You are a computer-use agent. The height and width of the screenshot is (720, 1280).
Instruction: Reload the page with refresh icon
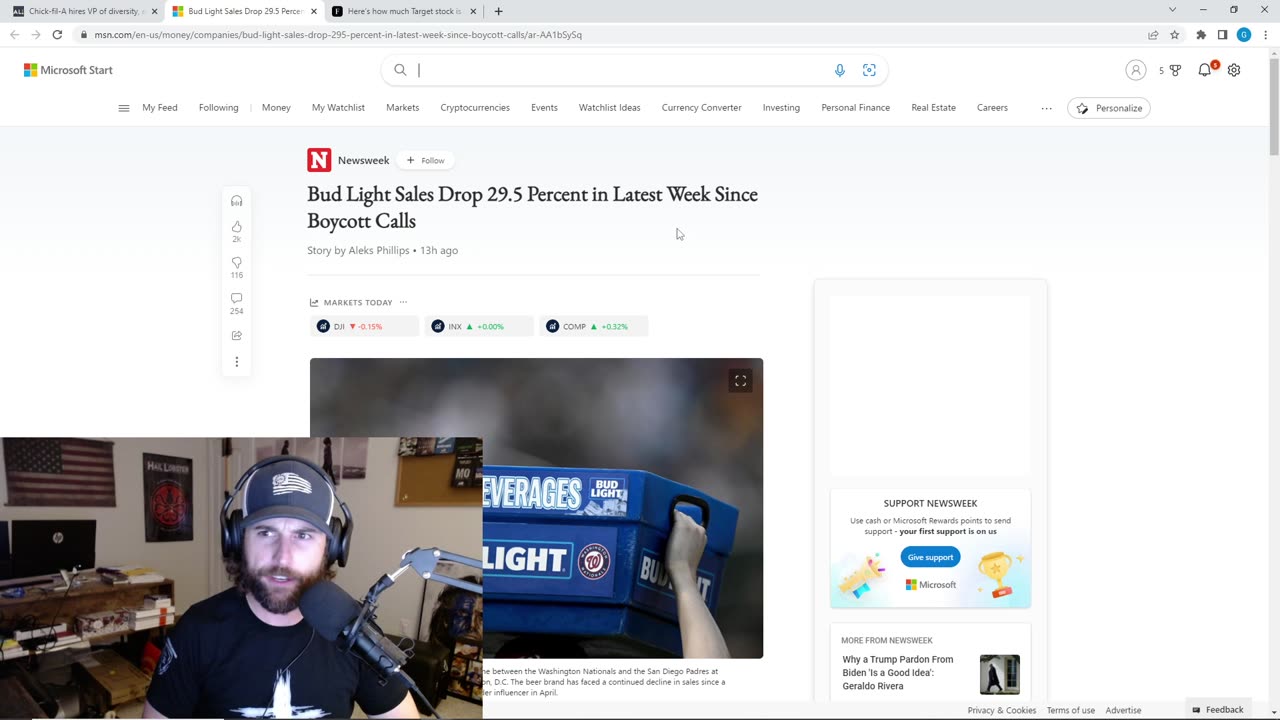[57, 34]
